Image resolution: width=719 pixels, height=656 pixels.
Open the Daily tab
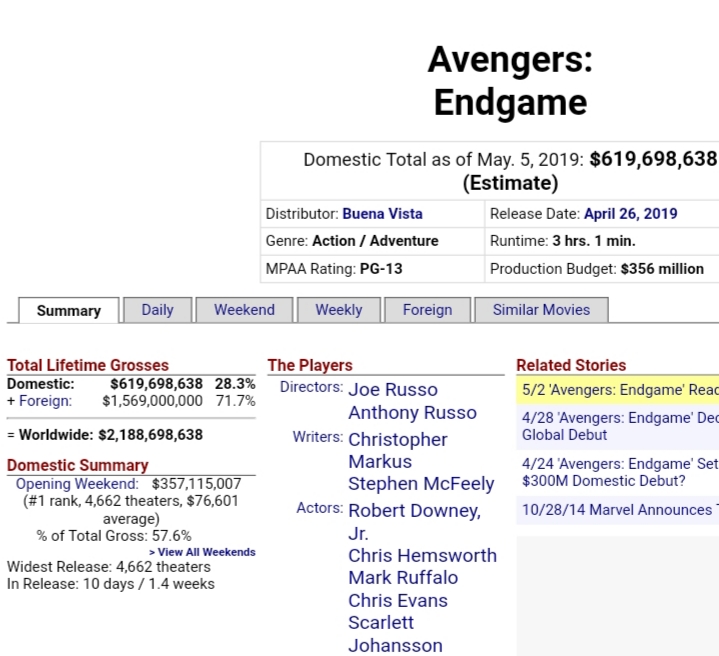pos(157,310)
